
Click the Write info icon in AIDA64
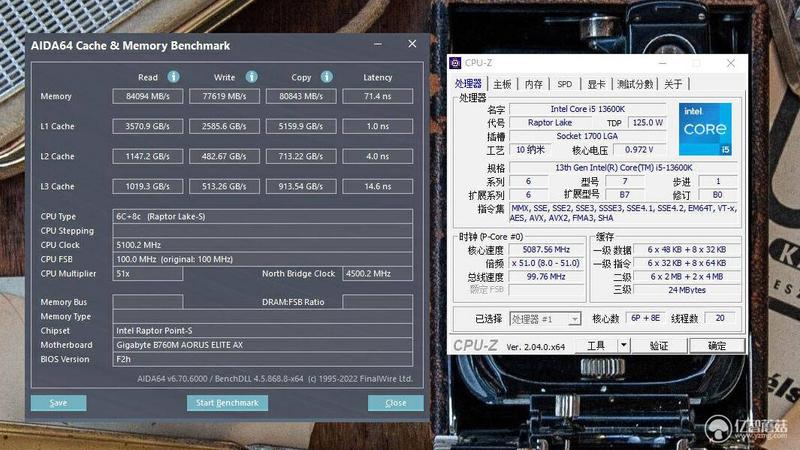[x=252, y=77]
